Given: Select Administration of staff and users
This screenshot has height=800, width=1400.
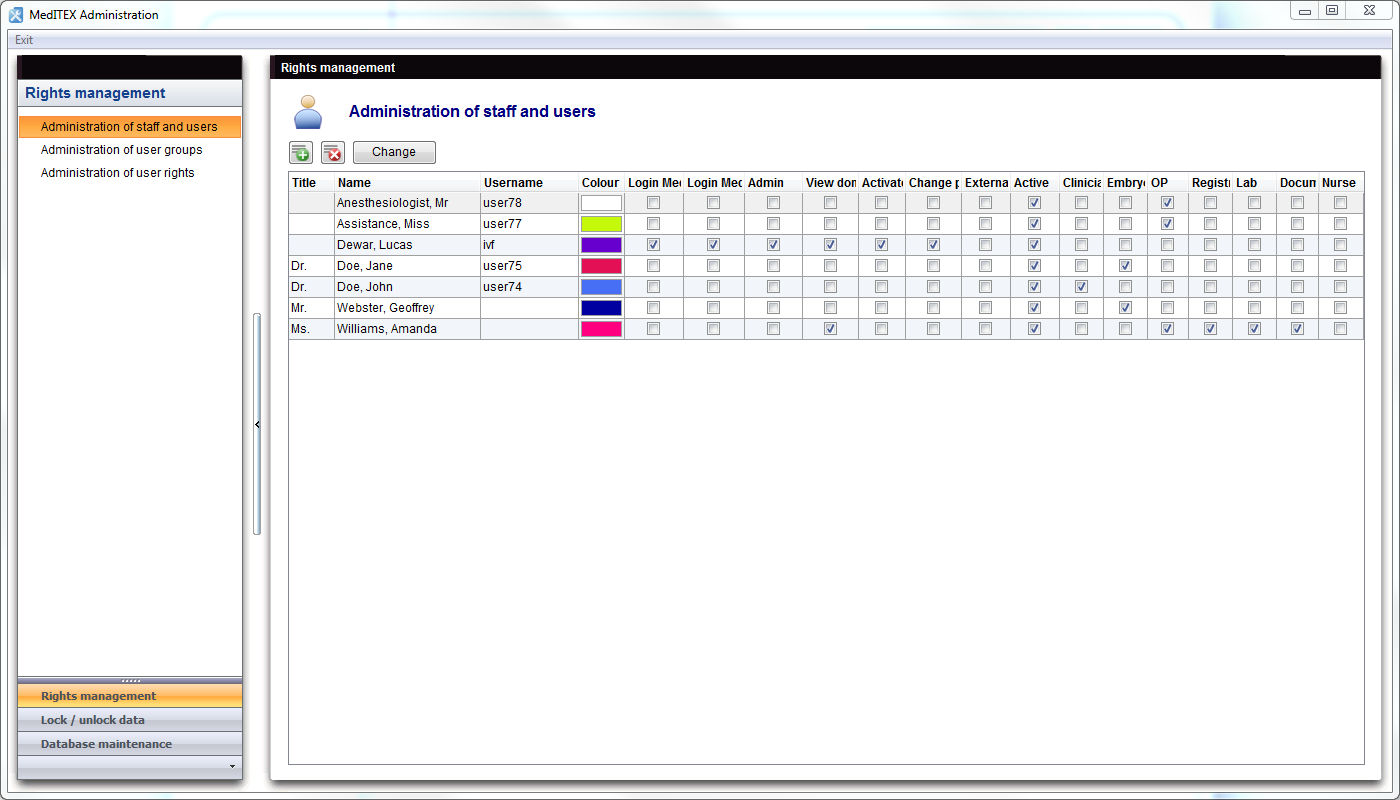Looking at the screenshot, I should click(130, 127).
